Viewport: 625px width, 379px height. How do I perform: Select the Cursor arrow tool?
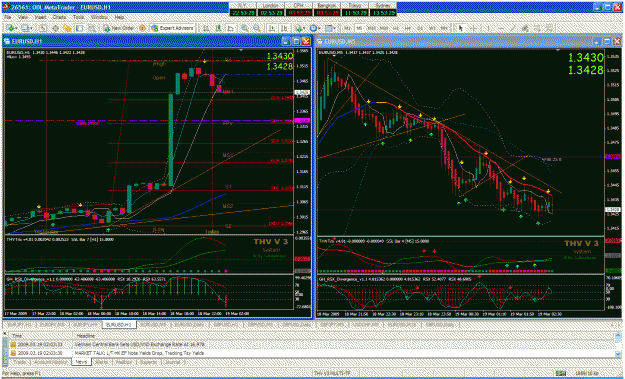point(461,28)
